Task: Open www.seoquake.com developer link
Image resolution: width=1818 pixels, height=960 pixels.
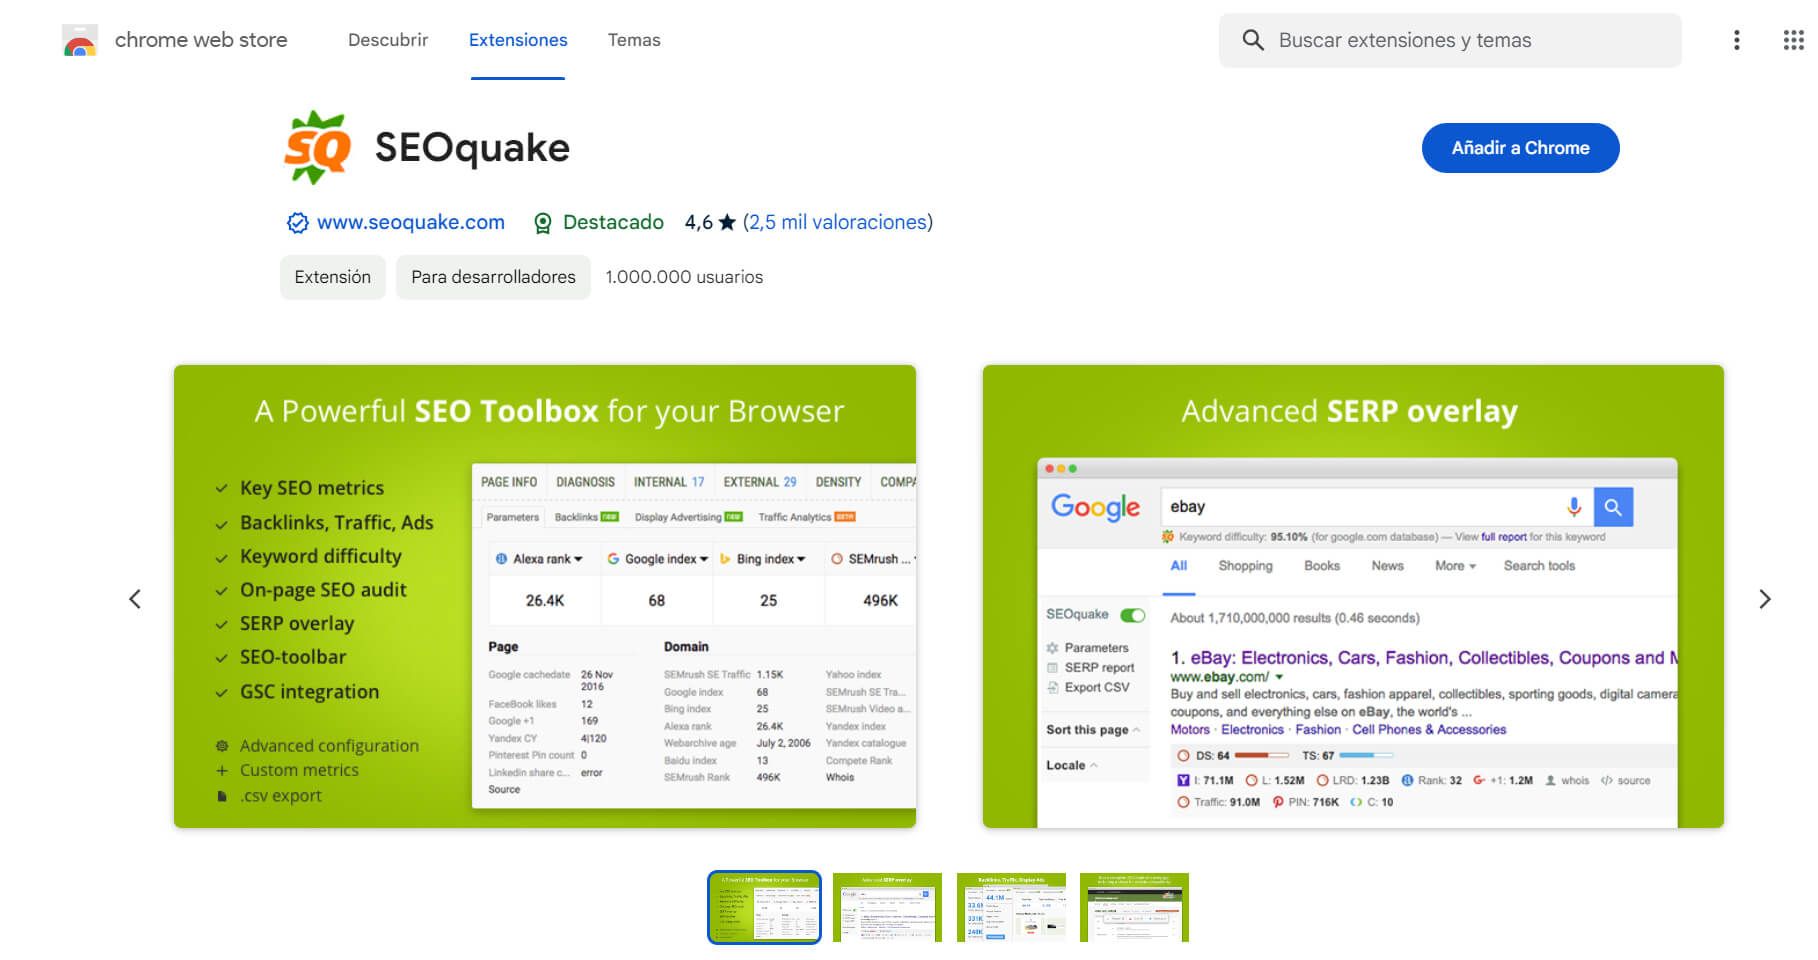Action: pyautogui.click(x=410, y=222)
